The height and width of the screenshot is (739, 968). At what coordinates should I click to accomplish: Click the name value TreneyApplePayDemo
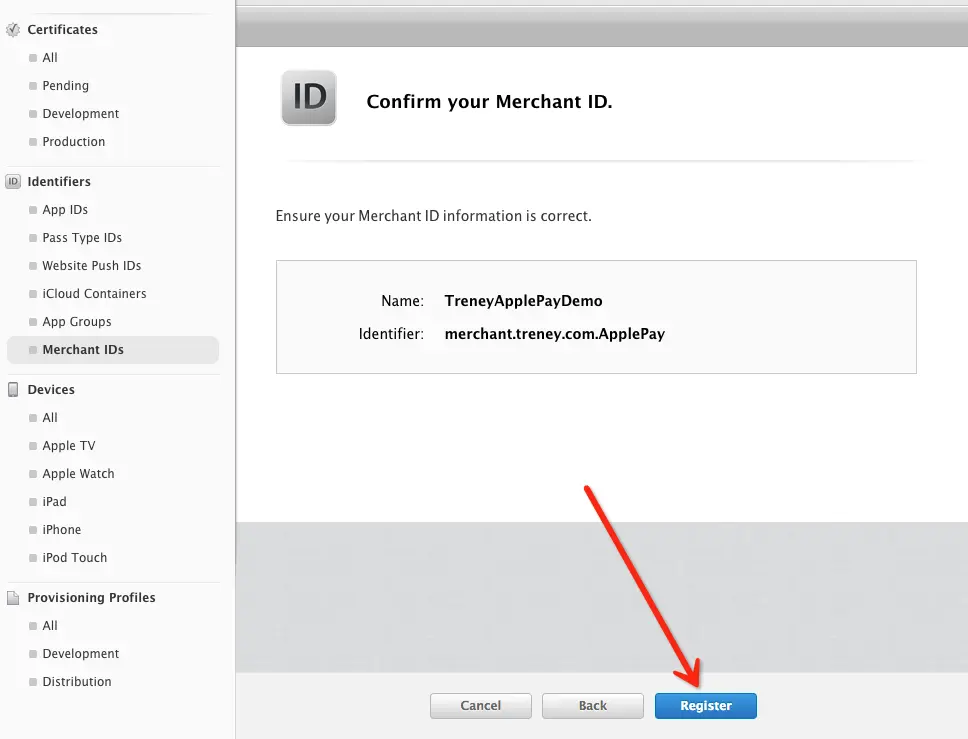point(523,301)
